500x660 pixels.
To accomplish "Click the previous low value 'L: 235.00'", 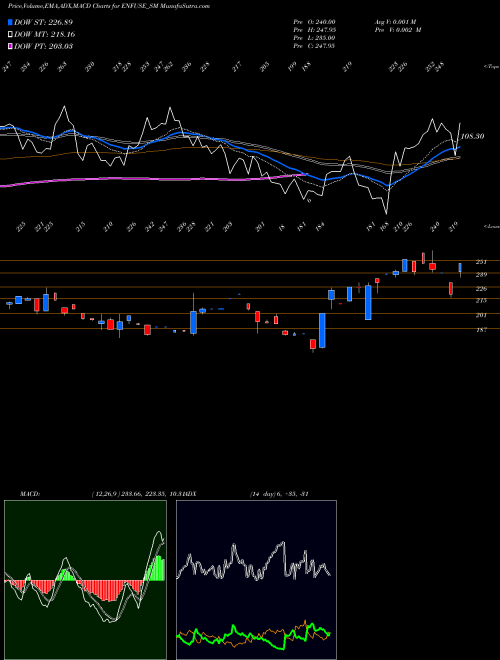I will click(x=319, y=38).
